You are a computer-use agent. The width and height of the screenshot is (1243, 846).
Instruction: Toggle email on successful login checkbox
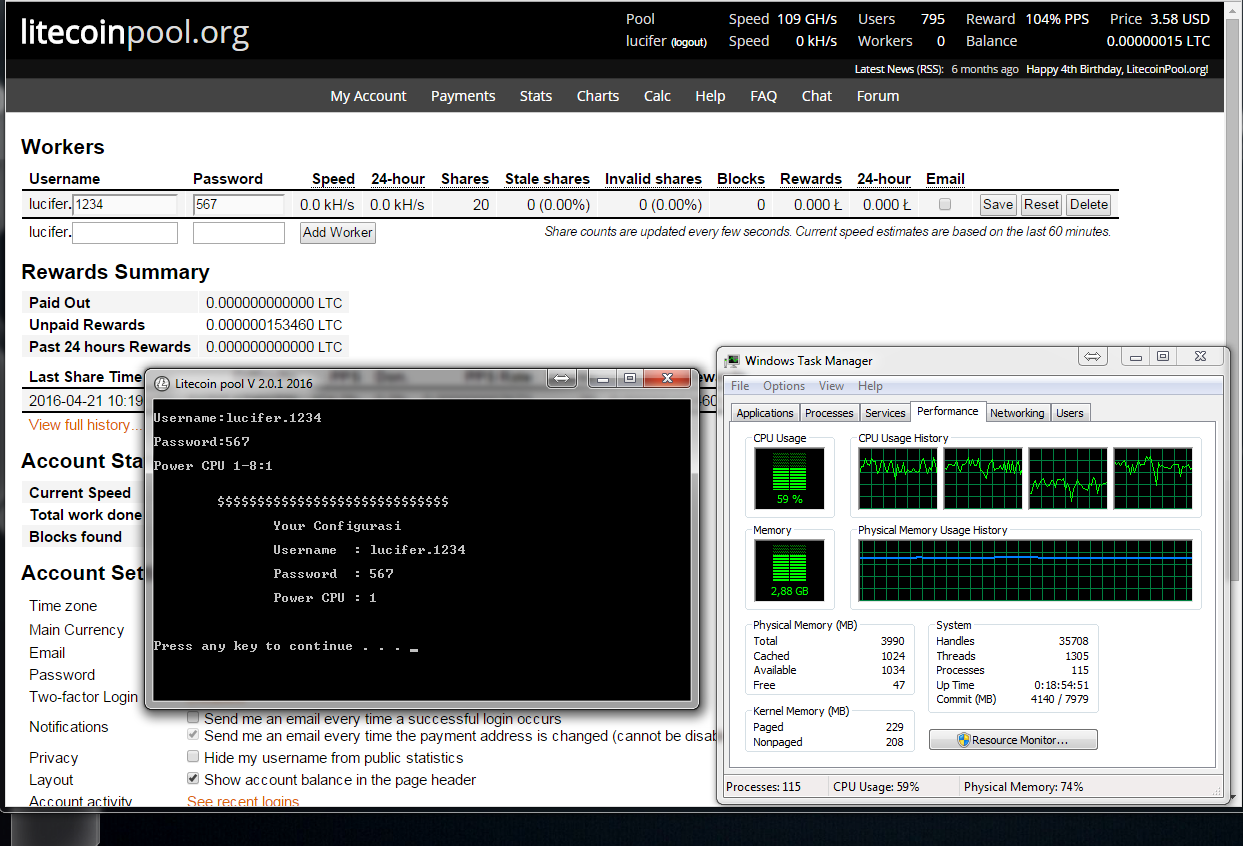[194, 717]
